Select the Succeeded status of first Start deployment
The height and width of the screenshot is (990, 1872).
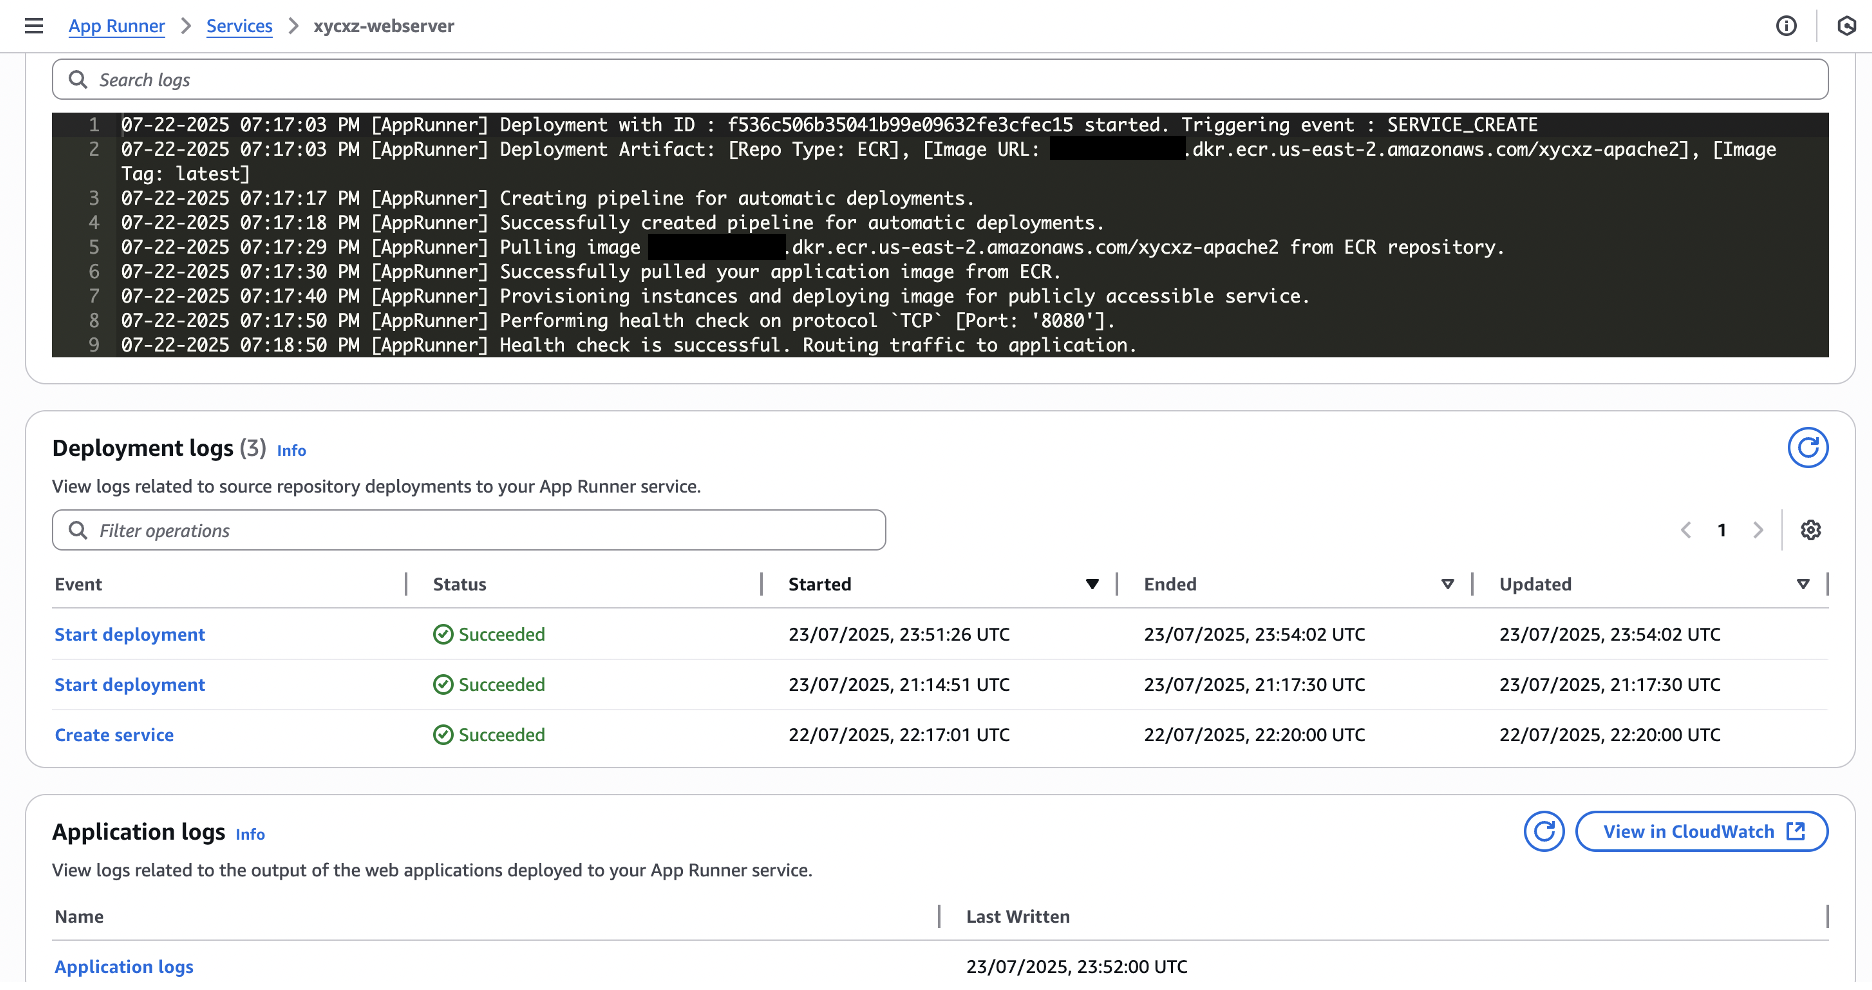442,634
